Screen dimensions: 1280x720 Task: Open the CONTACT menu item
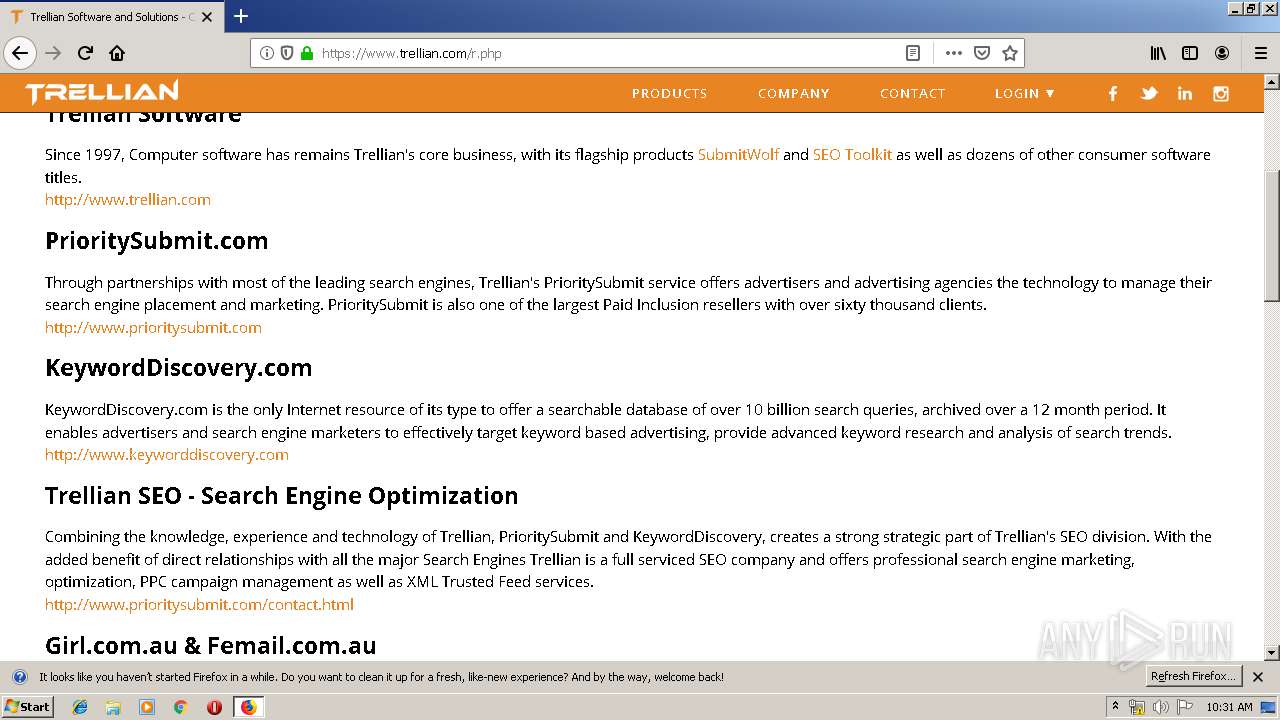coord(913,93)
